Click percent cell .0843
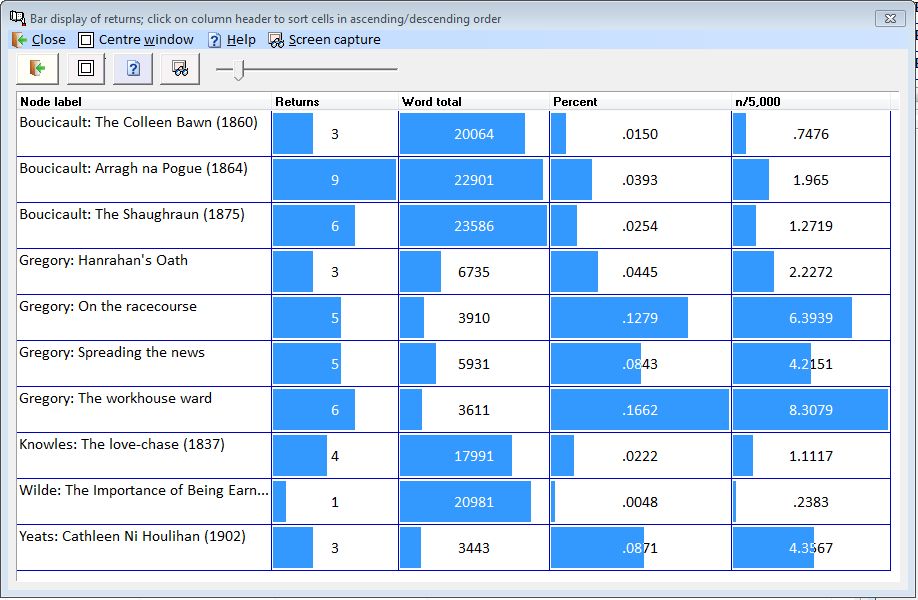 (640, 364)
